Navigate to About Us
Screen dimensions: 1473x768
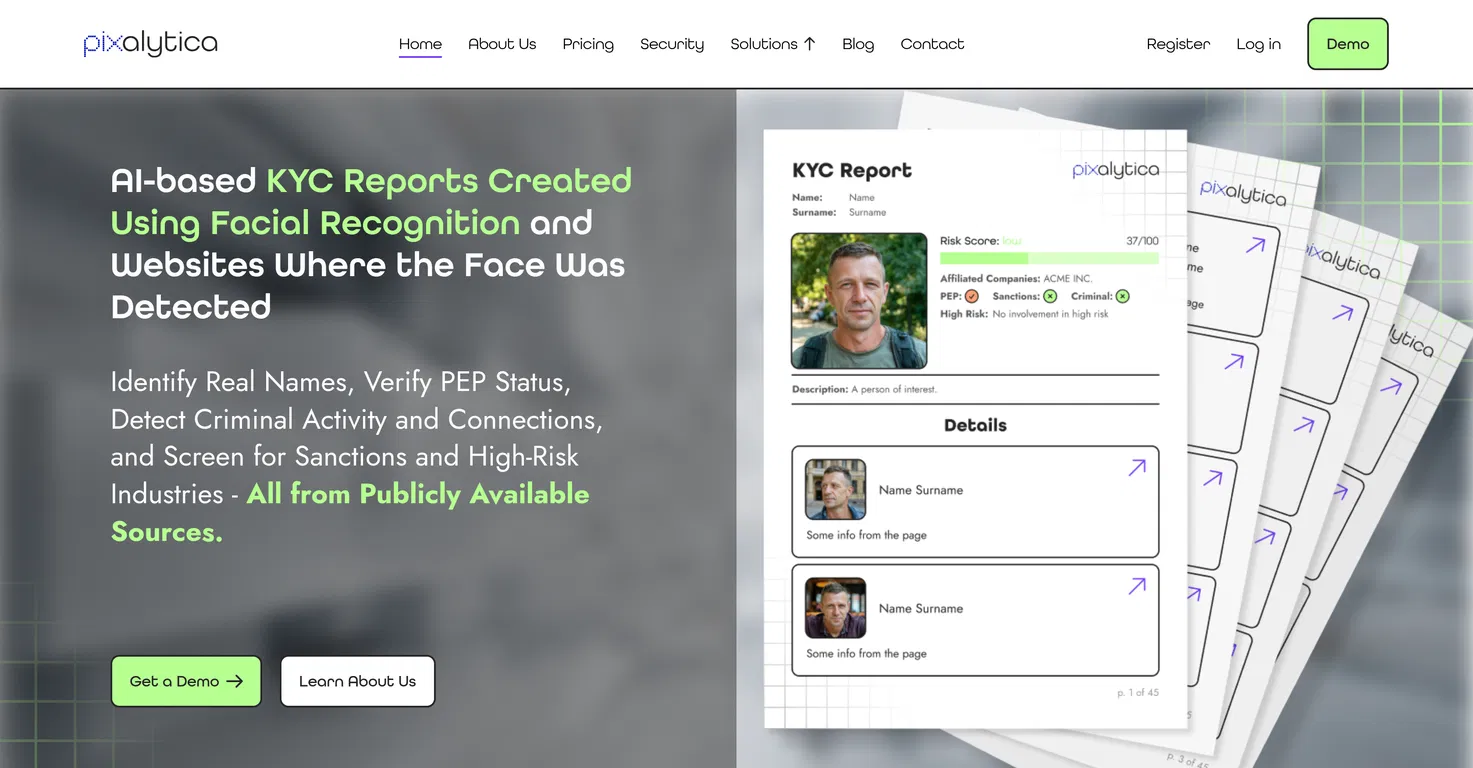[x=502, y=44]
